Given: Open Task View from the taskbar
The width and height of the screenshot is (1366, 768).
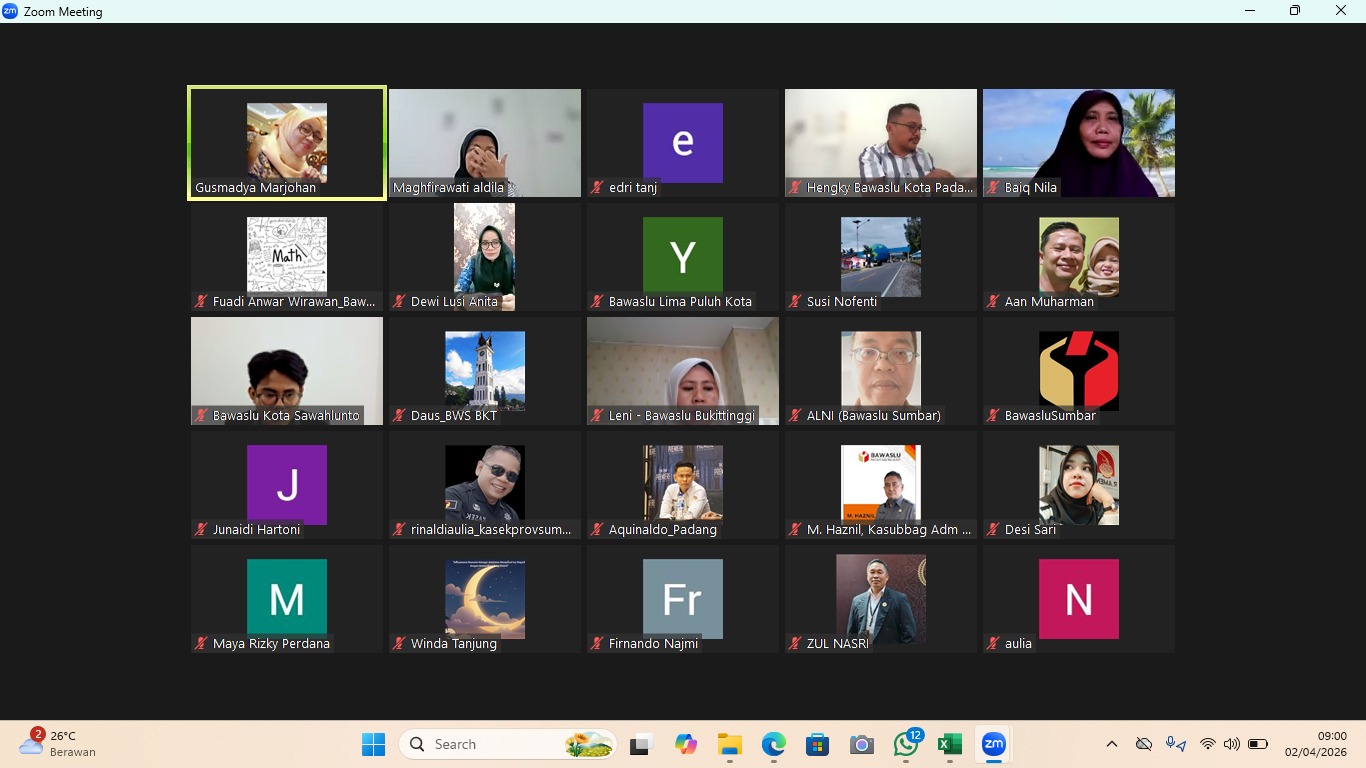Looking at the screenshot, I should click(x=640, y=745).
